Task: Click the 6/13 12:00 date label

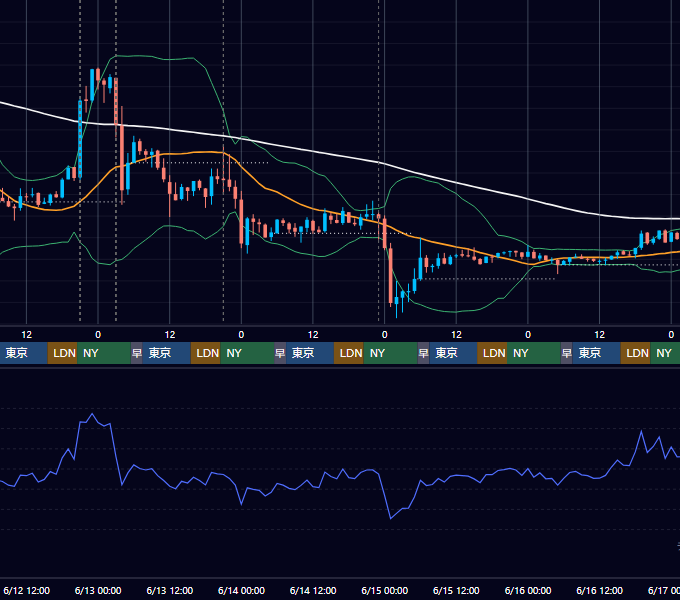Action: (x=170, y=590)
